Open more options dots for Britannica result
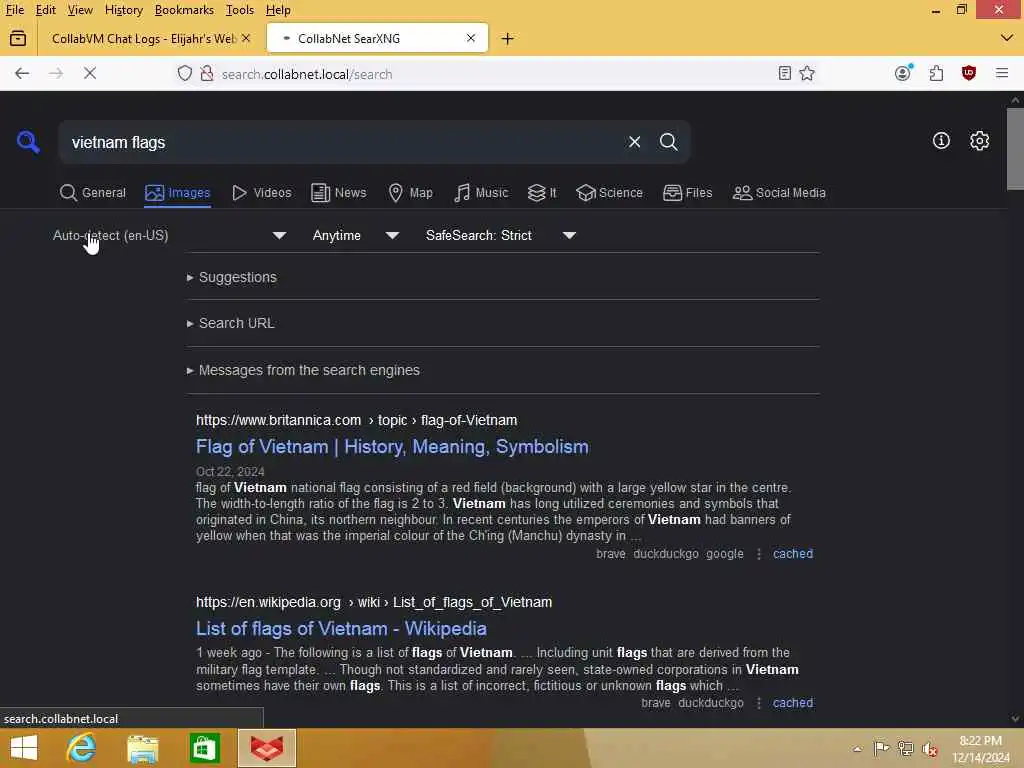Viewport: 1024px width, 768px height. click(758, 554)
